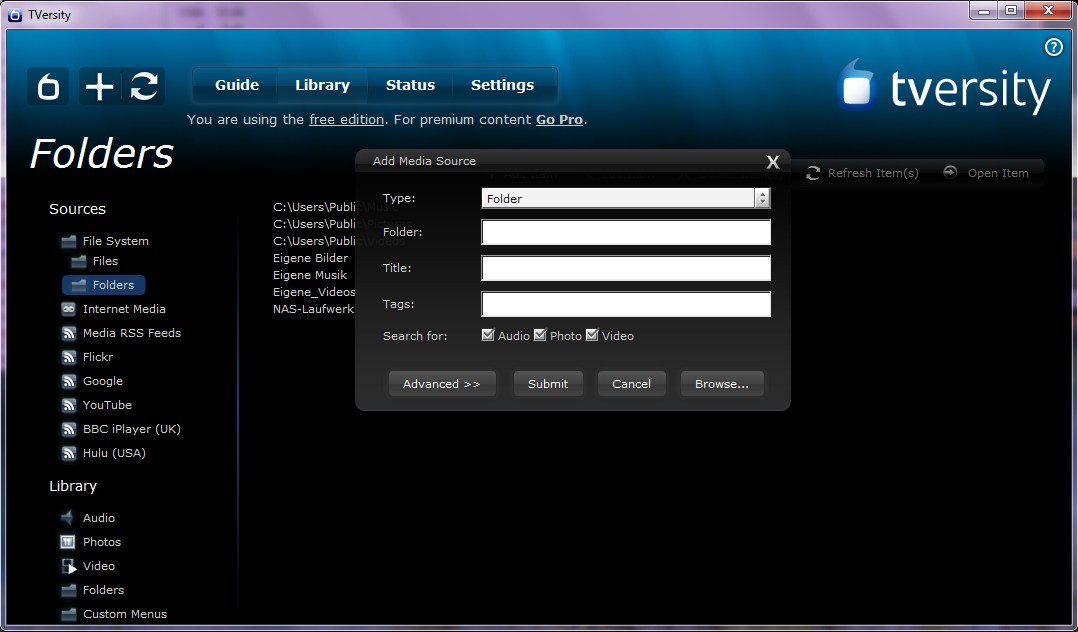Uncheck the Audio search checkbox
The image size is (1078, 632).
pos(488,335)
